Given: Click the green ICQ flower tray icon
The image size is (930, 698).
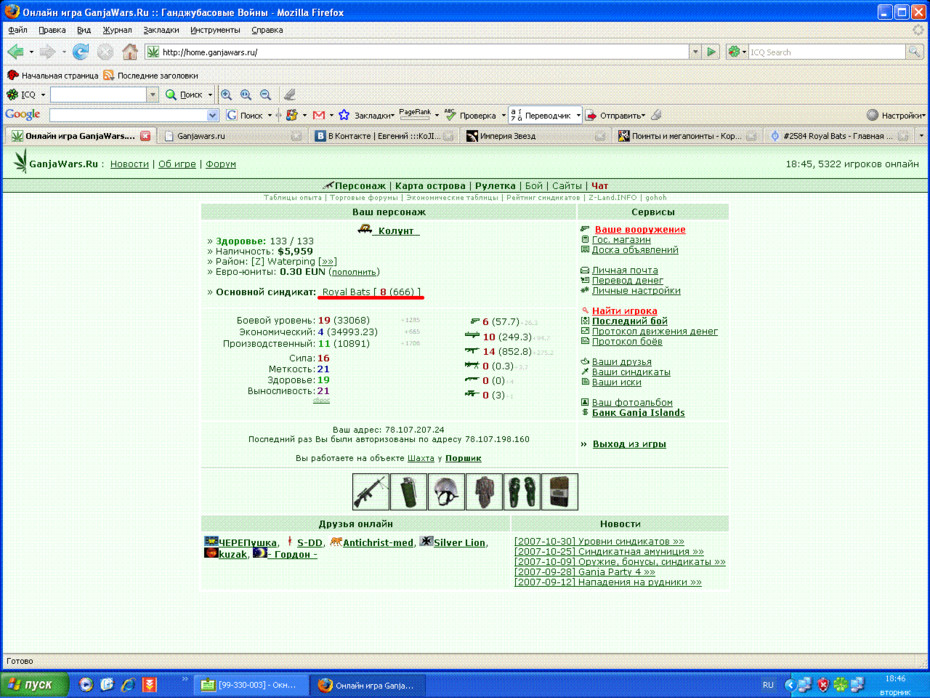Looking at the screenshot, I should [840, 685].
